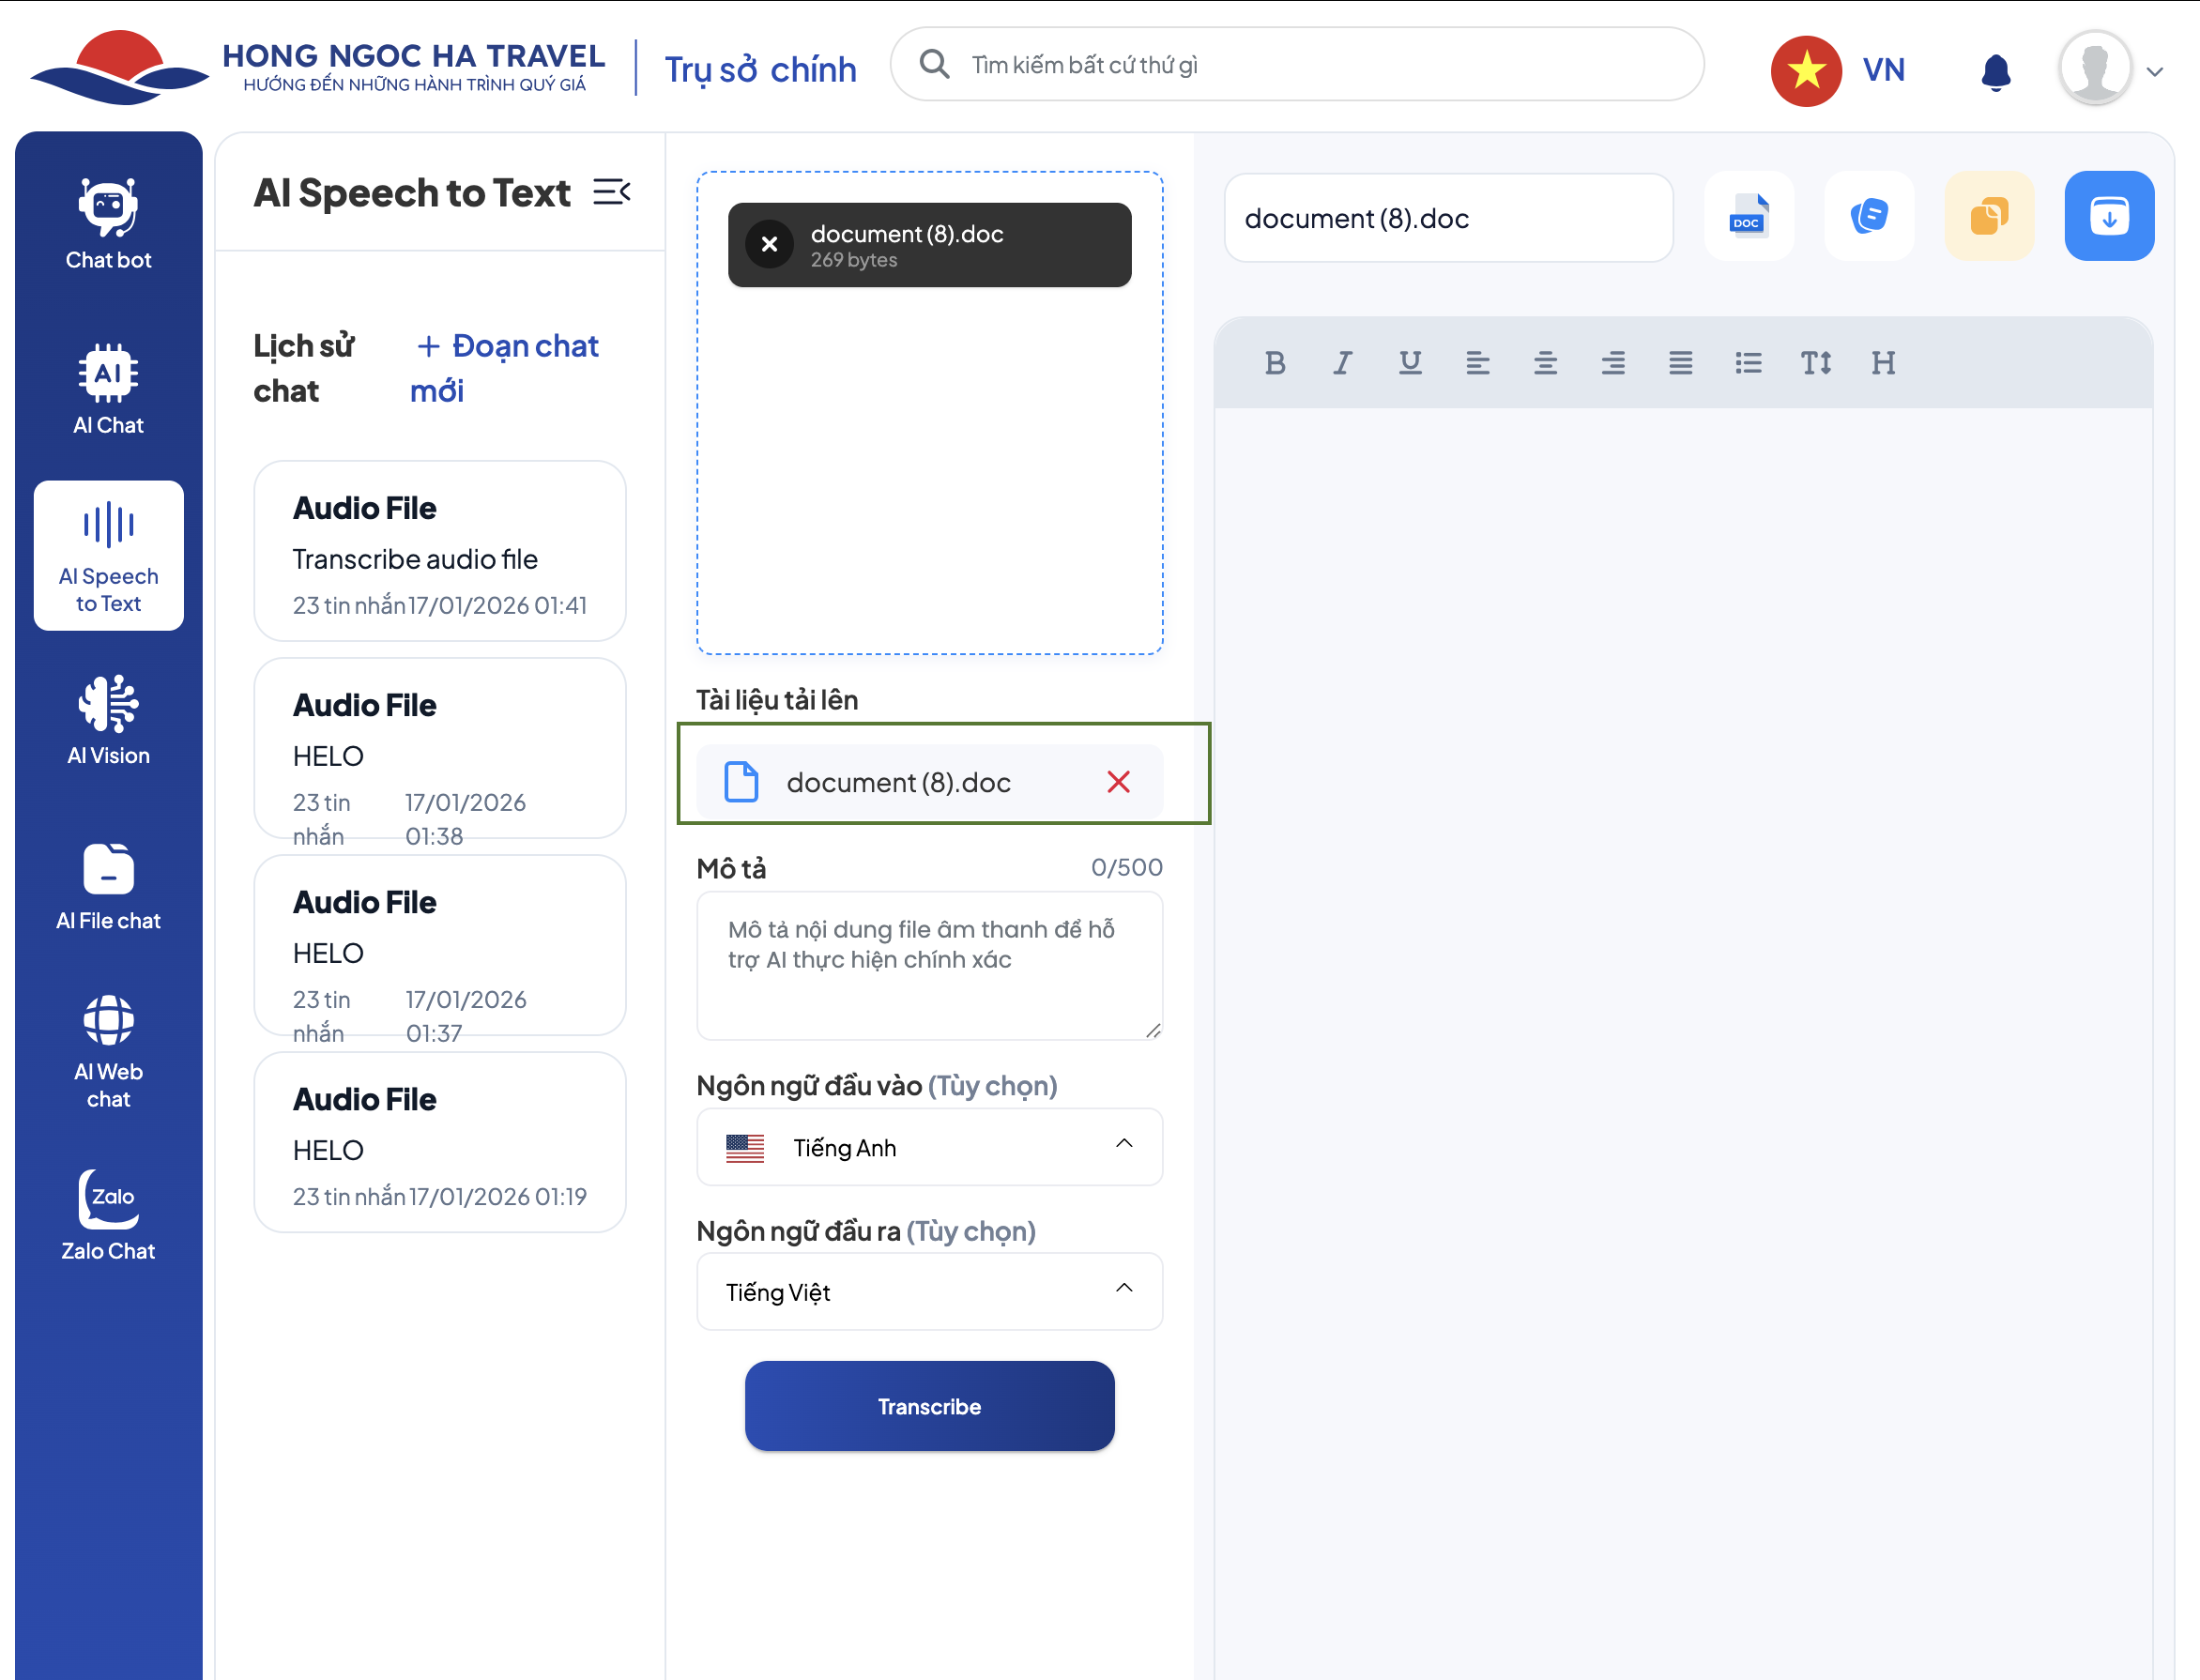This screenshot has height=1680, width=2200.
Task: Toggle underline formatting in editor
Action: pyautogui.click(x=1410, y=363)
